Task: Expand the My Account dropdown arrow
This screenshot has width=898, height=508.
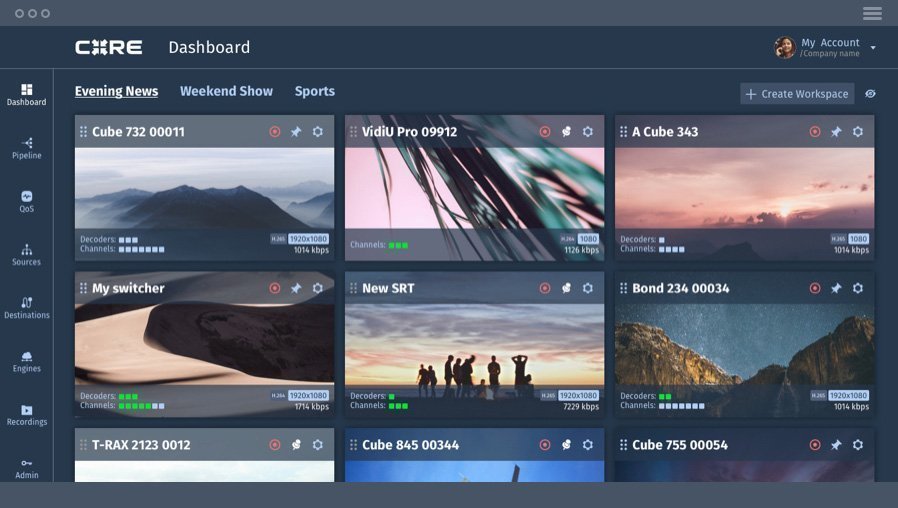Action: click(x=873, y=48)
